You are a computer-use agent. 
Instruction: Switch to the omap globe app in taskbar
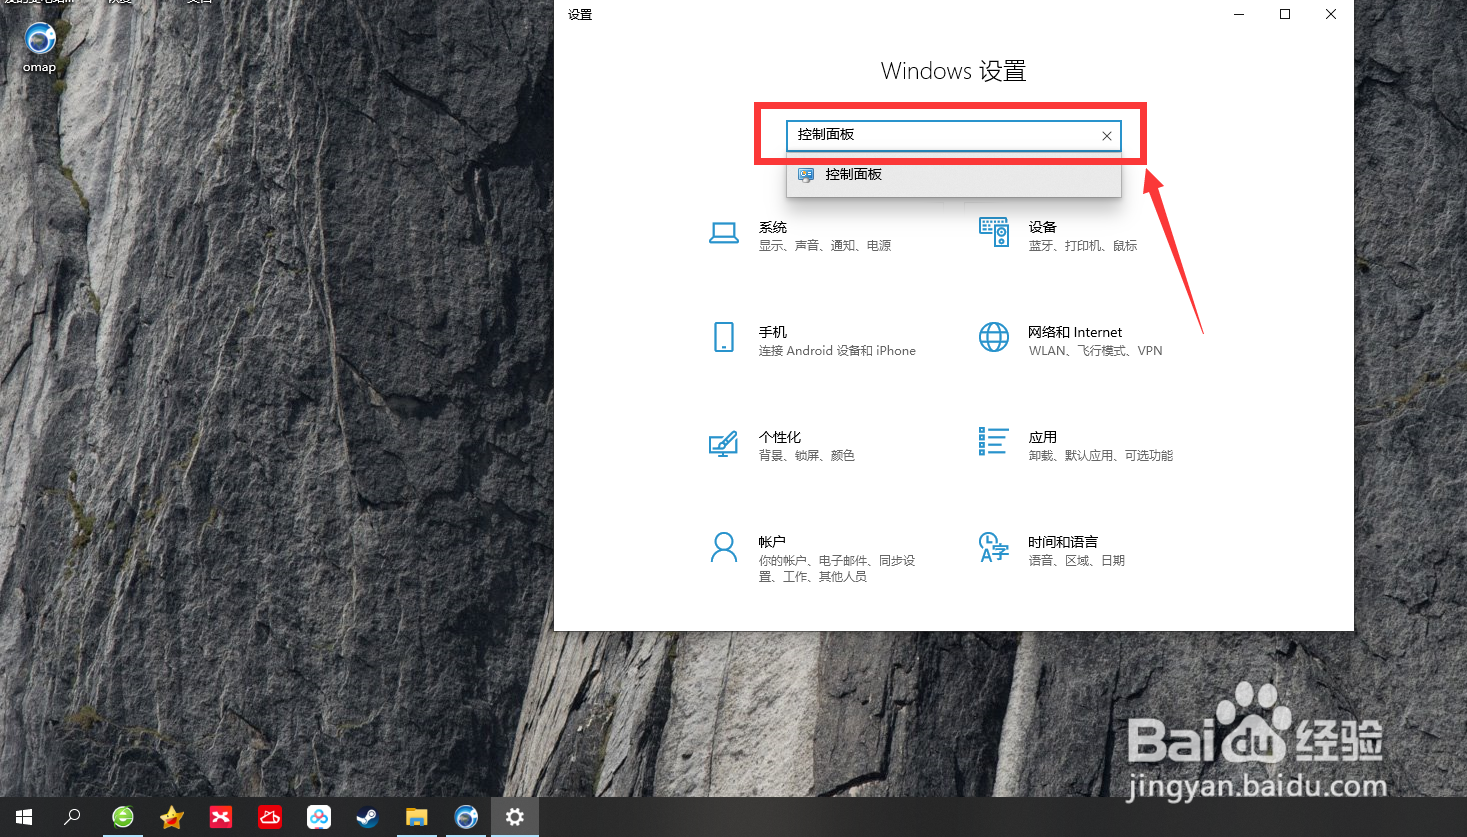[466, 817]
